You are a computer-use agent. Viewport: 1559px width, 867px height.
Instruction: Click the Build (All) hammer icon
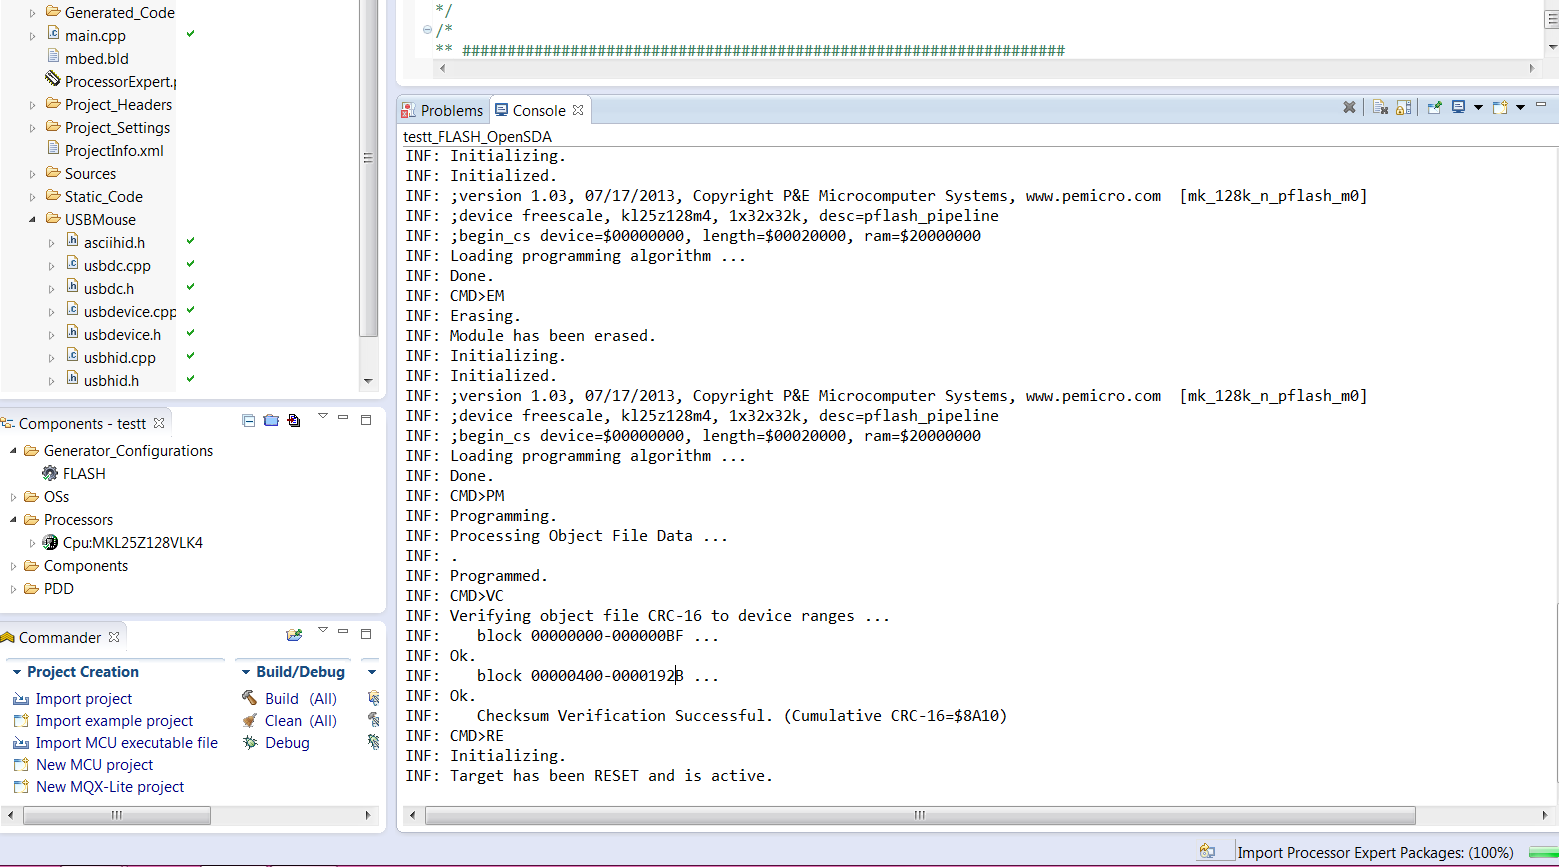249,698
